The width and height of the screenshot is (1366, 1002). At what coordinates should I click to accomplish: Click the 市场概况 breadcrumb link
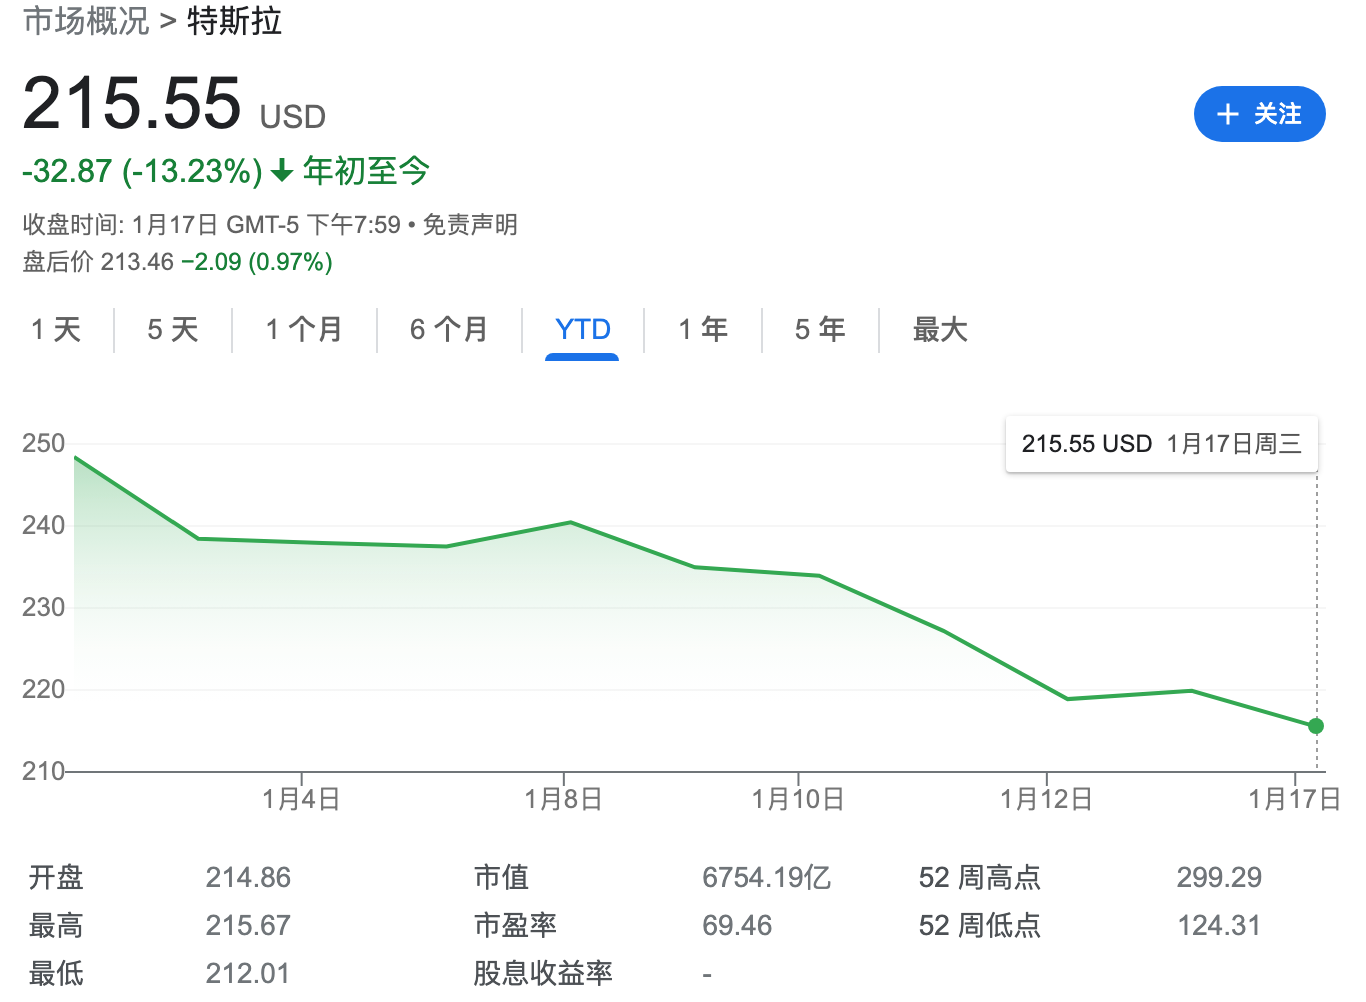pos(86,21)
